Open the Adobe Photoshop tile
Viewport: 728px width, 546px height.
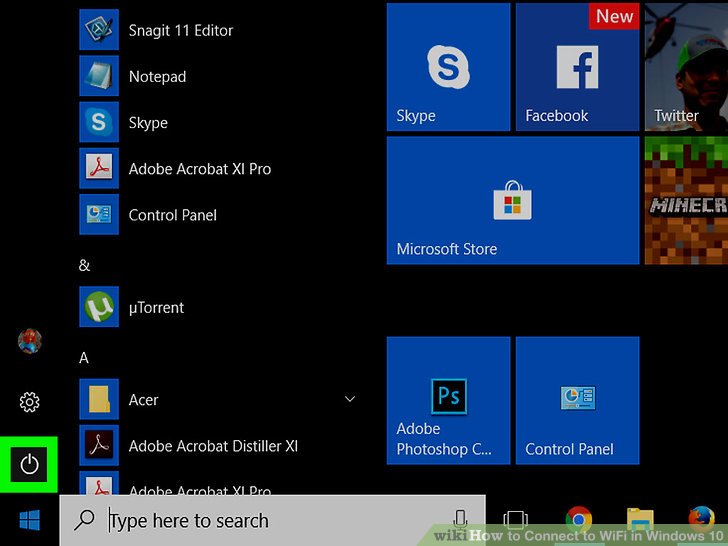(x=448, y=401)
